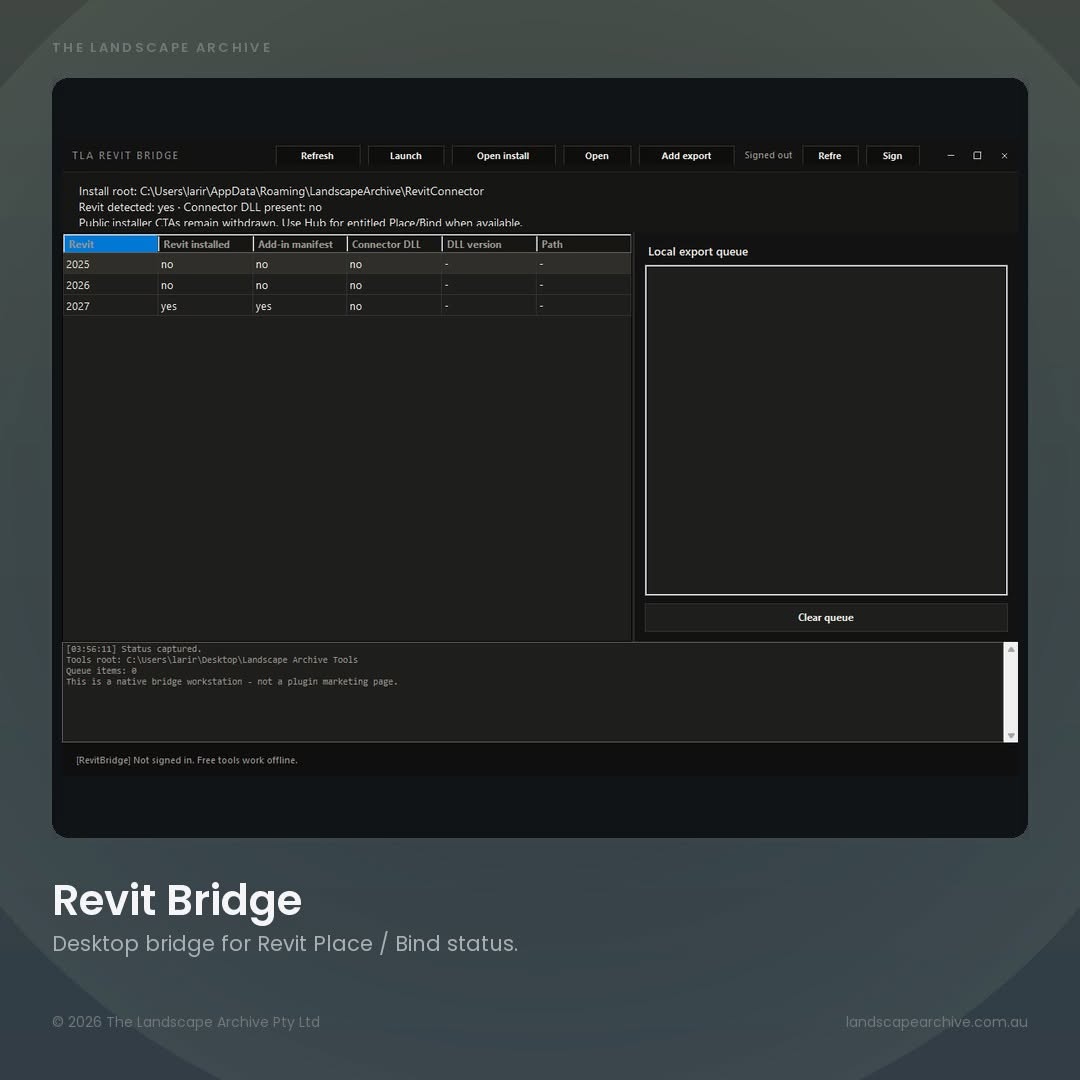Click the Open install button

click(503, 156)
